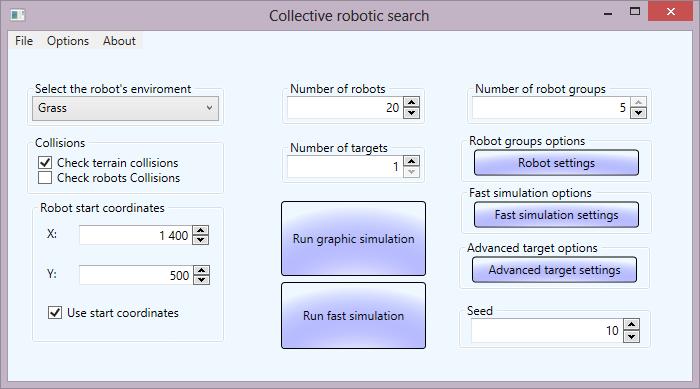
Task: Increase Number of targets with up arrow
Action: point(411,161)
